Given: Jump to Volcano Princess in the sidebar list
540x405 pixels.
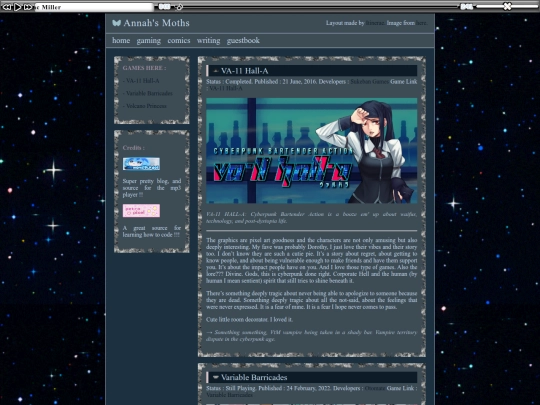Looking at the screenshot, I should tap(145, 106).
